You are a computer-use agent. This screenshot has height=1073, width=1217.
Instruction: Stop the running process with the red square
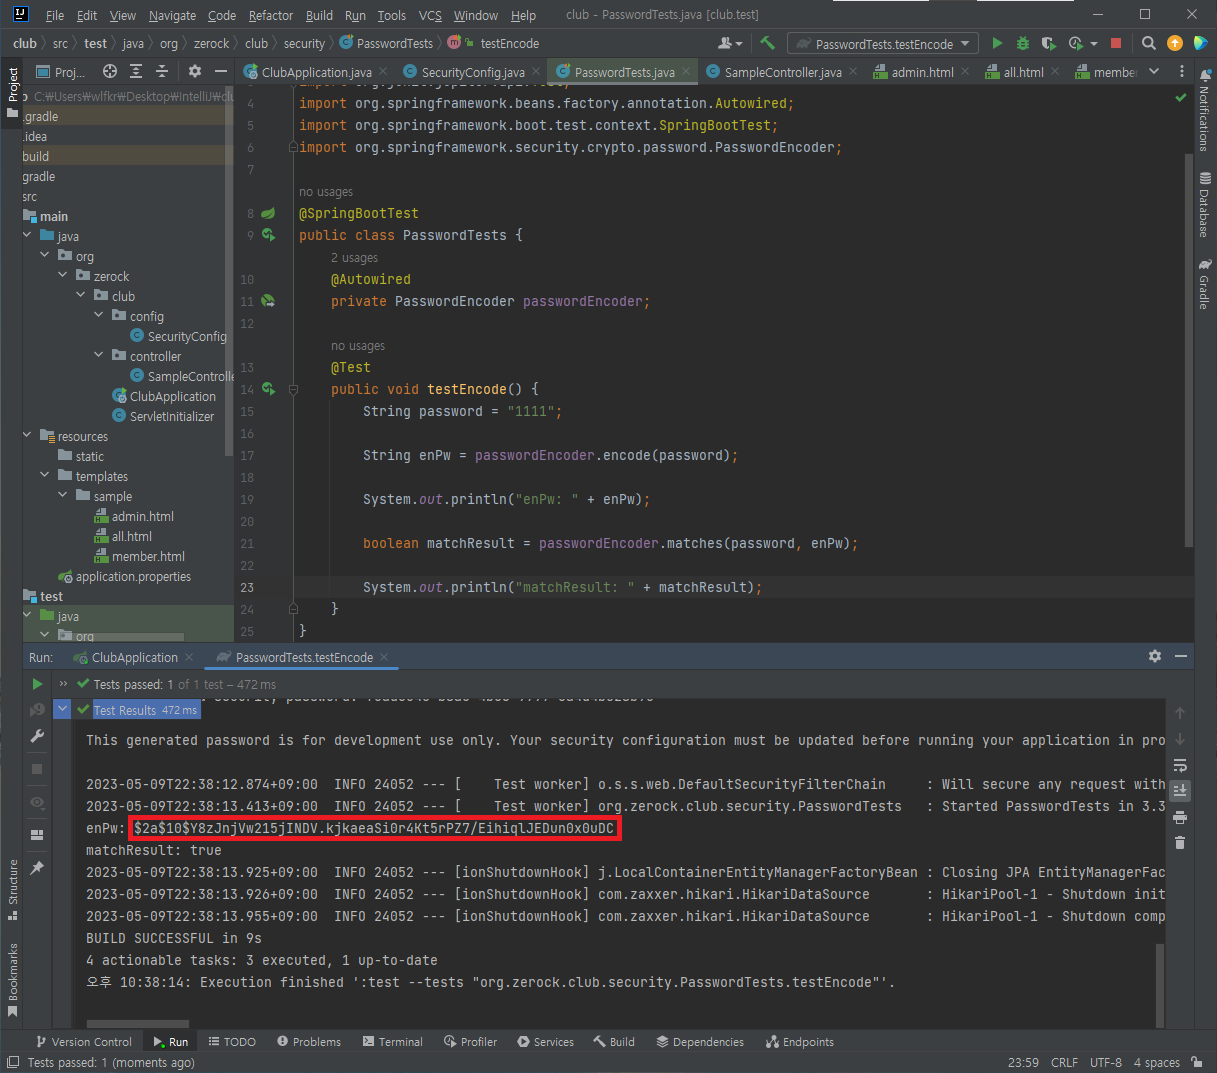[1116, 43]
